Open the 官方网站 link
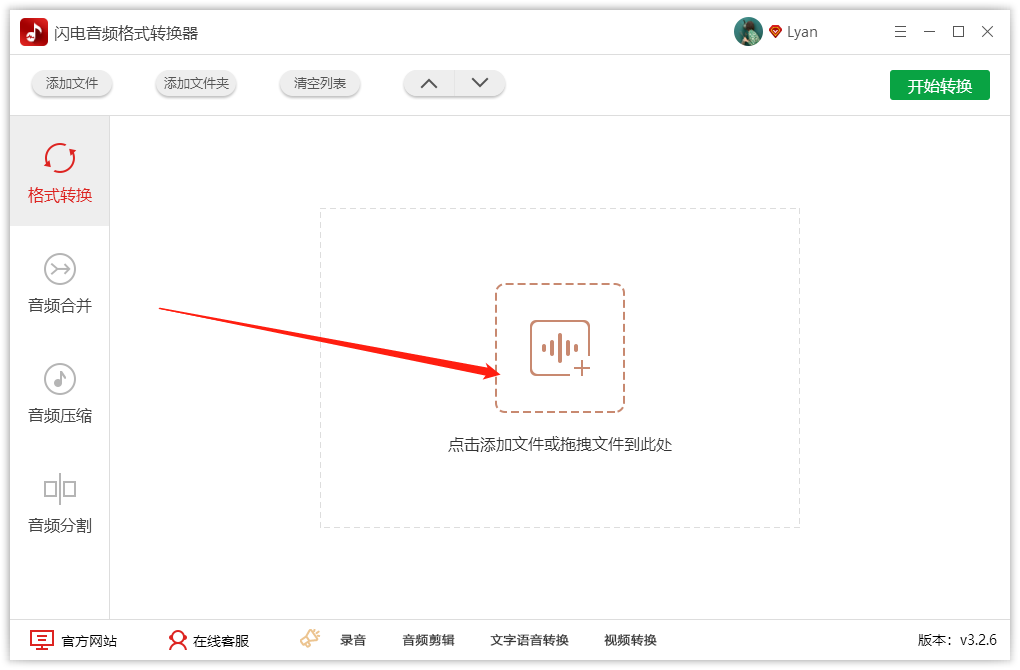Image resolution: width=1020 pixels, height=670 pixels. 89,641
